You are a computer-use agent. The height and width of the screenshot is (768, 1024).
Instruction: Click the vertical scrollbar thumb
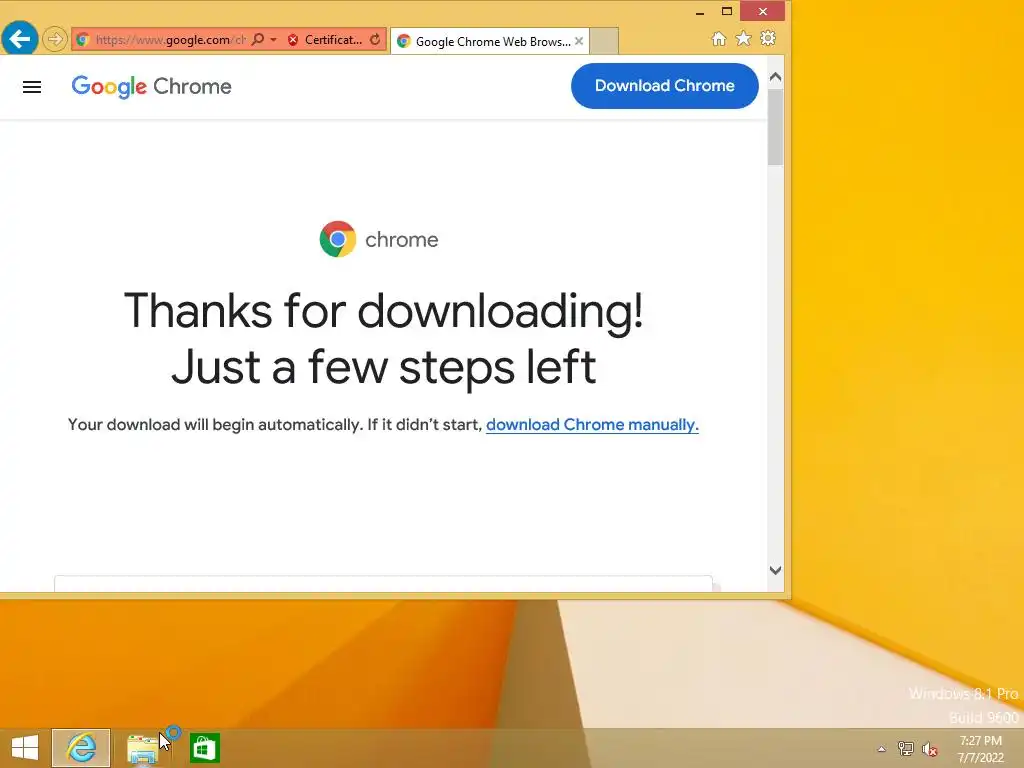tap(775, 126)
